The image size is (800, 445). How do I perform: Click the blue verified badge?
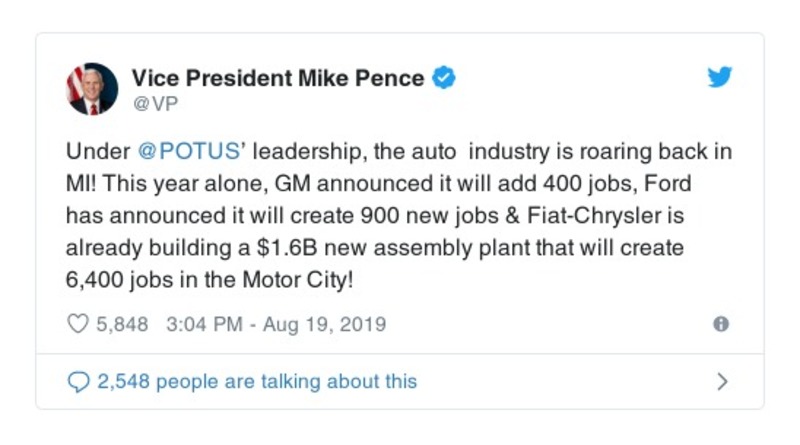click(444, 78)
